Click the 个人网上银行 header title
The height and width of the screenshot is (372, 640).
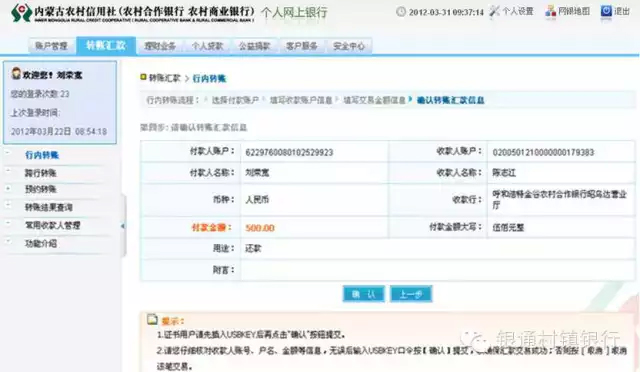coord(294,13)
